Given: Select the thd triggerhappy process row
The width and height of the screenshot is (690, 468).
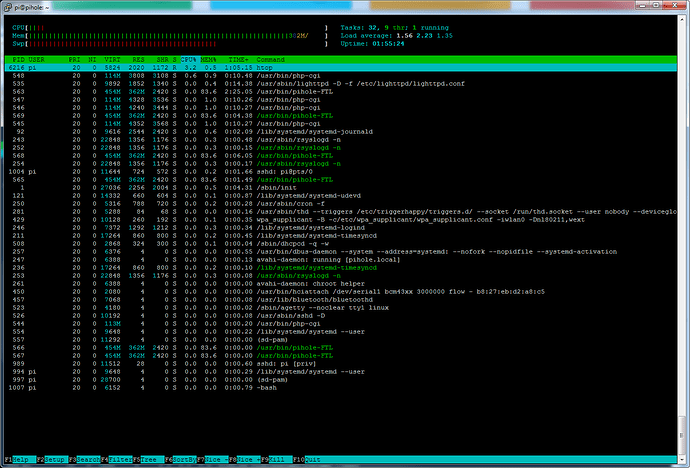Looking at the screenshot, I should coord(341,212).
